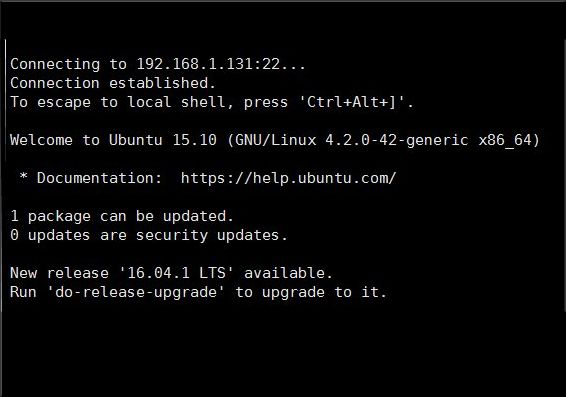This screenshot has height=397, width=566.
Task: Click the words 'to upgrade to it.'
Action: tap(311, 292)
